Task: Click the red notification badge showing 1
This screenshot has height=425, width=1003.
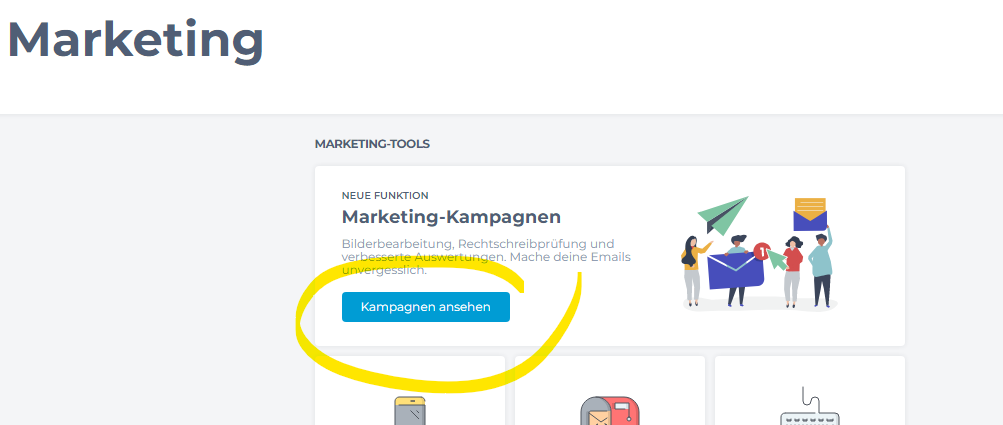Action: pos(761,253)
